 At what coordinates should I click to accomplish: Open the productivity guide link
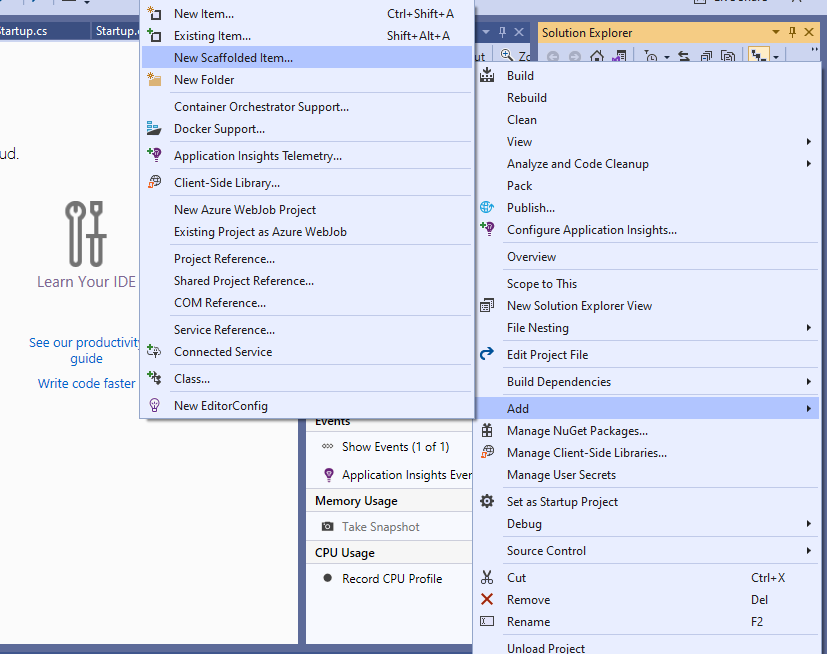pos(85,350)
